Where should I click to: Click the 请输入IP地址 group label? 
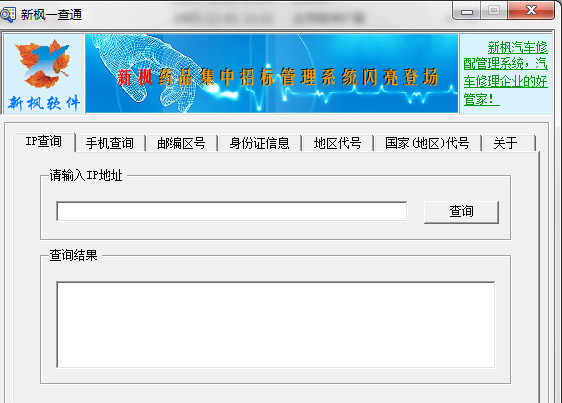tap(86, 175)
